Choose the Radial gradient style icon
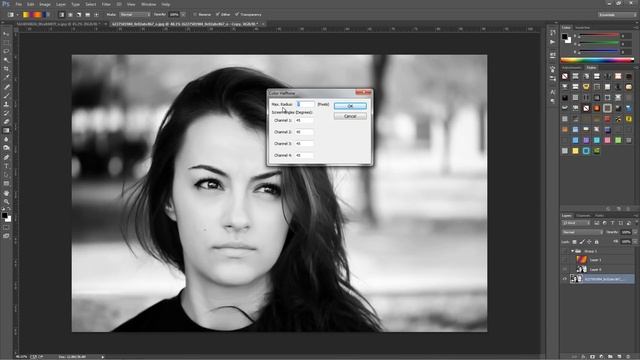 pyautogui.click(x=70, y=15)
